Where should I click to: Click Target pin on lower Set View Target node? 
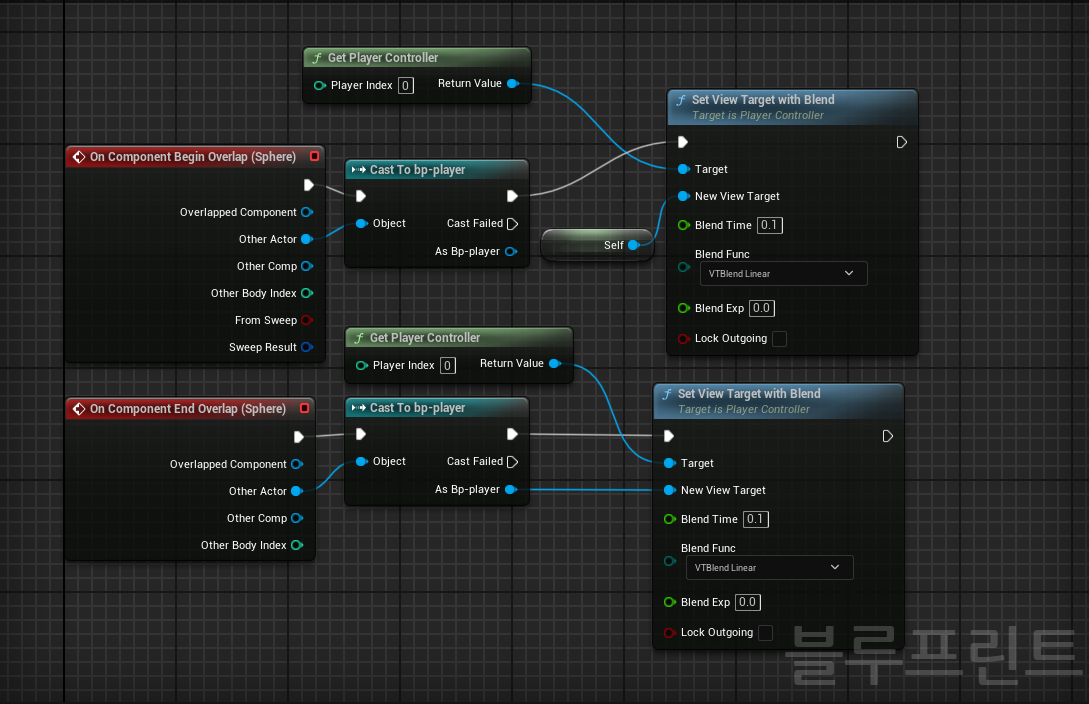coord(670,463)
